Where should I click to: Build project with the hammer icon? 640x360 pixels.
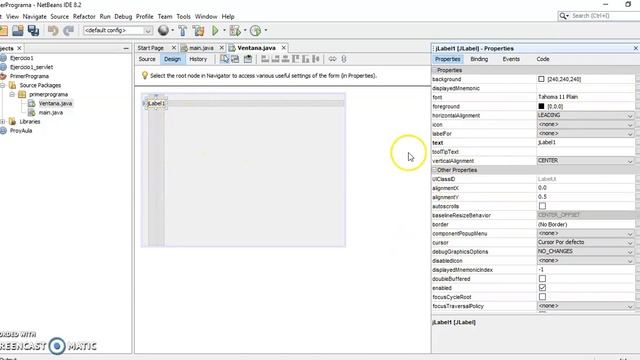pyautogui.click(x=182, y=30)
